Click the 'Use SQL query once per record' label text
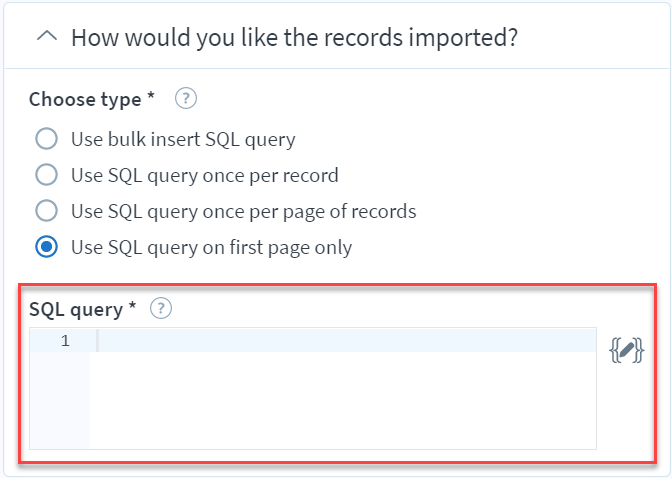Image resolution: width=672 pixels, height=478 pixels. coord(204,176)
